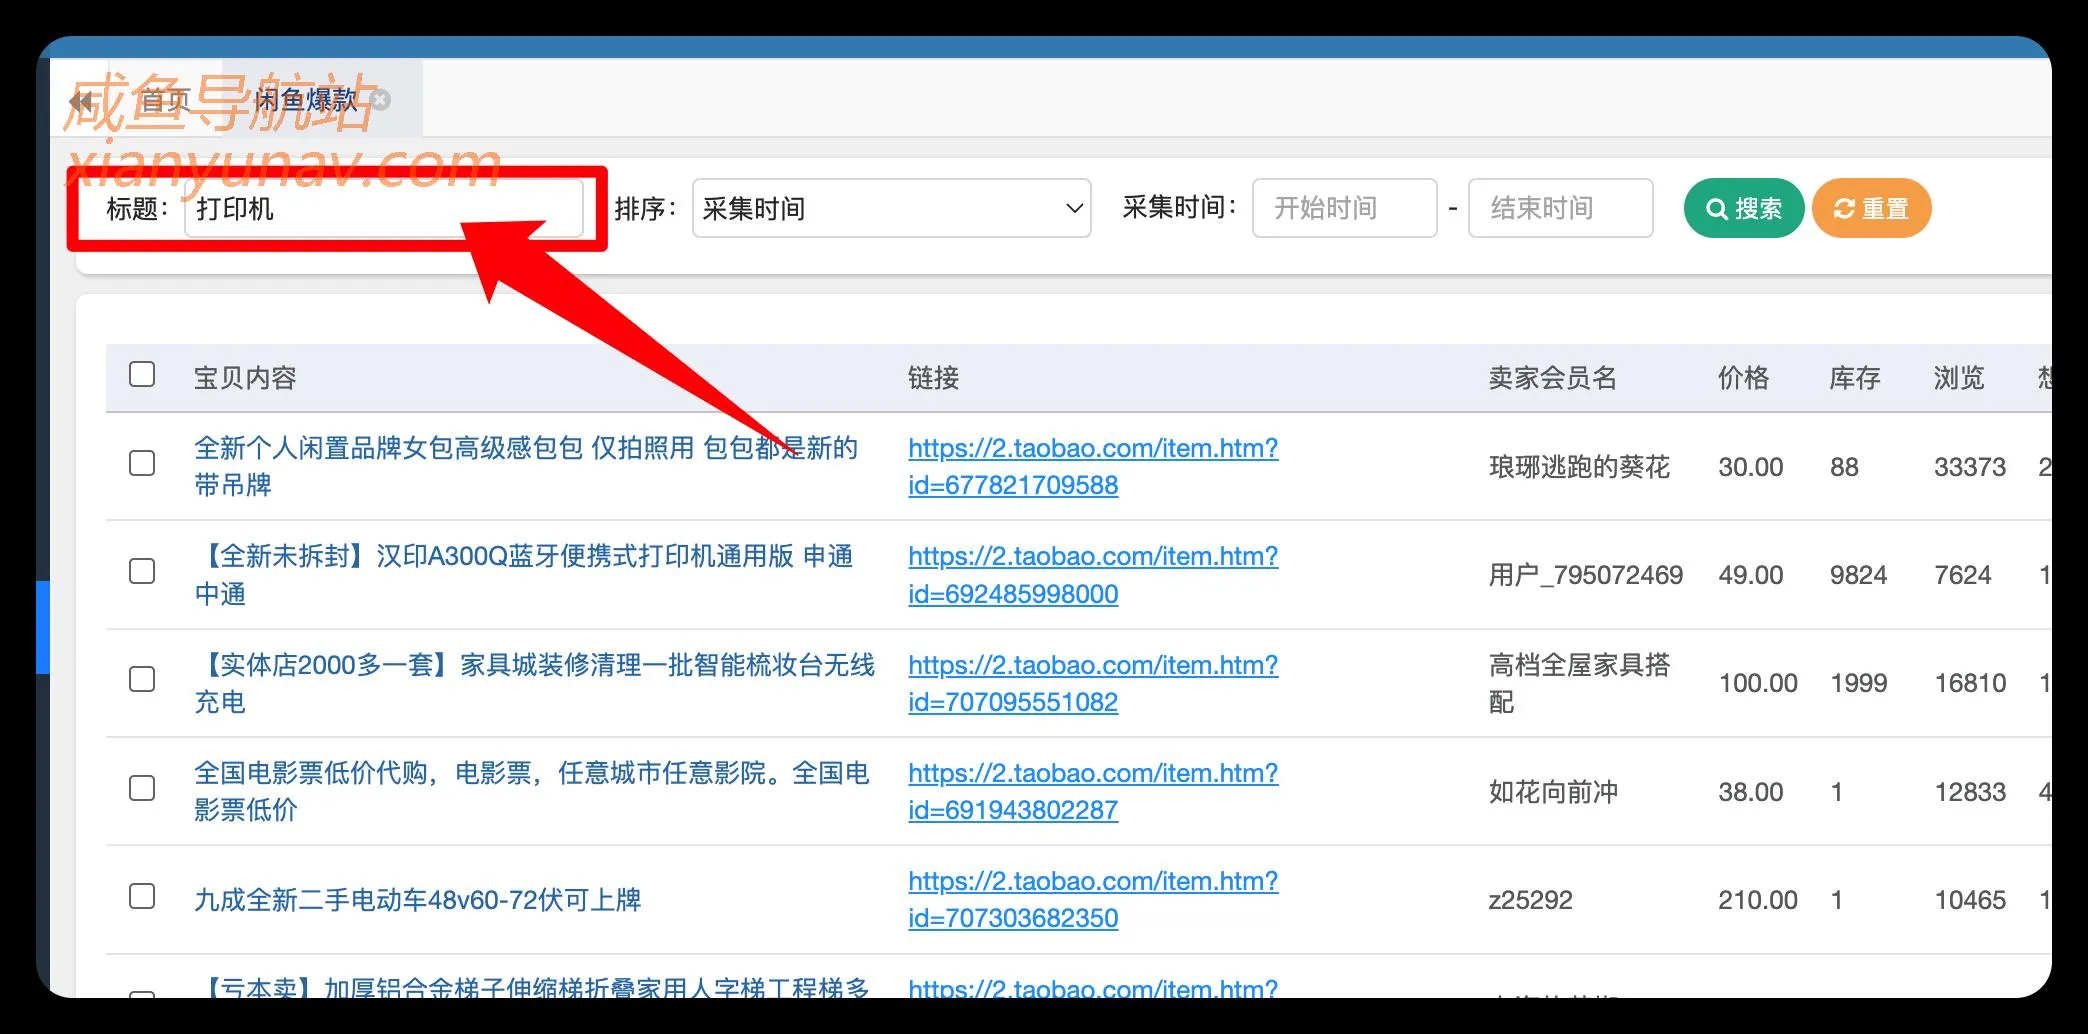The width and height of the screenshot is (2088, 1034).
Task: Check the 汉印A300Q 打印机 row checkbox
Action: pos(141,572)
